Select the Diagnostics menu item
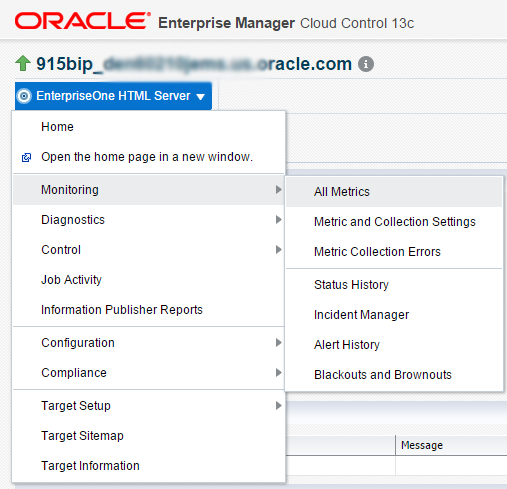Image resolution: width=507 pixels, height=489 pixels. click(x=149, y=220)
